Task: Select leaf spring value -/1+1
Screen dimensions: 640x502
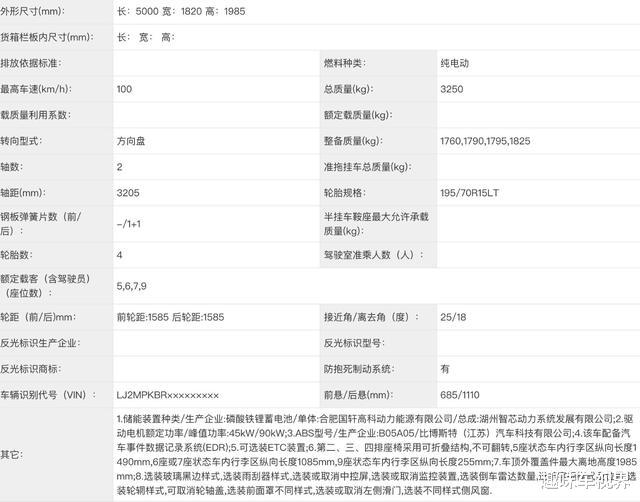Action: coord(129,224)
